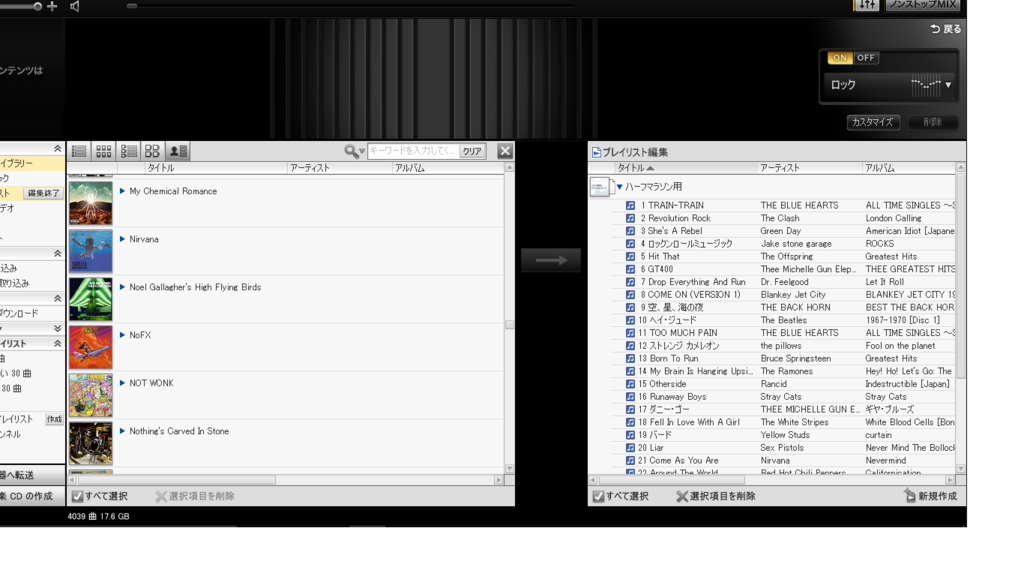Sort playlist by タイトル column header
This screenshot has height=576, width=1024.
tap(631, 168)
